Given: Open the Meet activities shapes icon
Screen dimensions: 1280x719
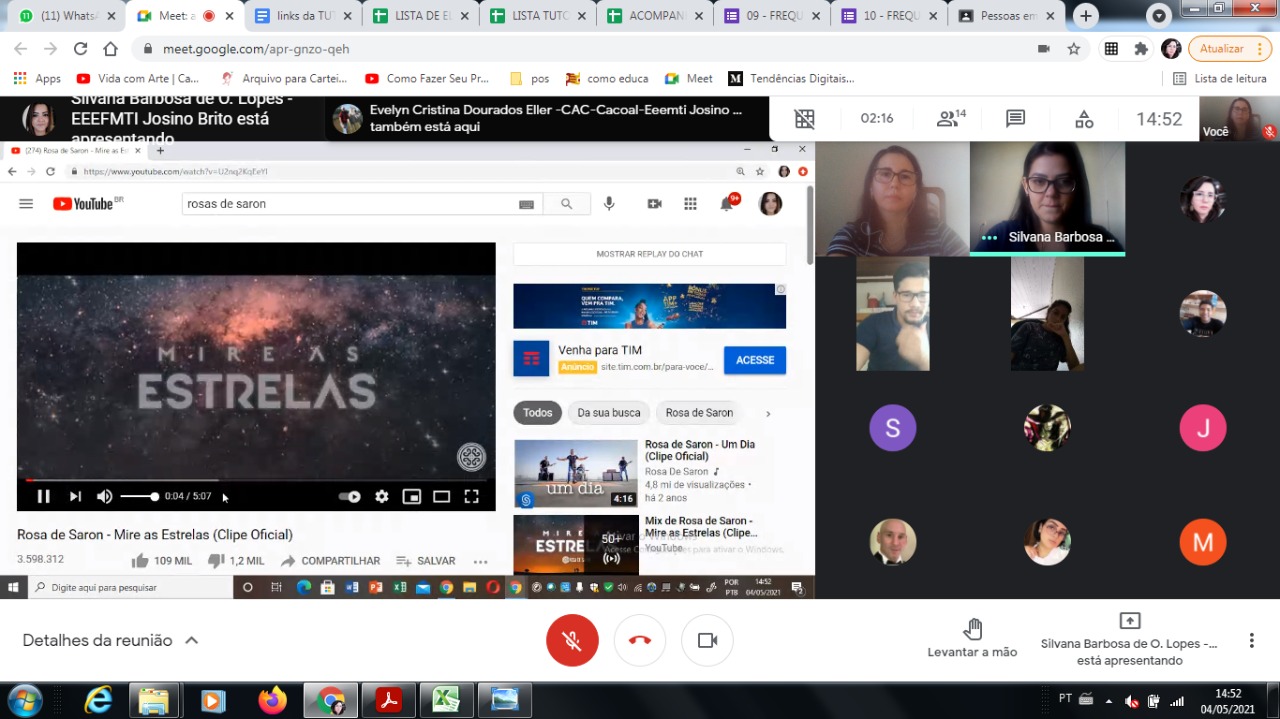Looking at the screenshot, I should 1084,119.
